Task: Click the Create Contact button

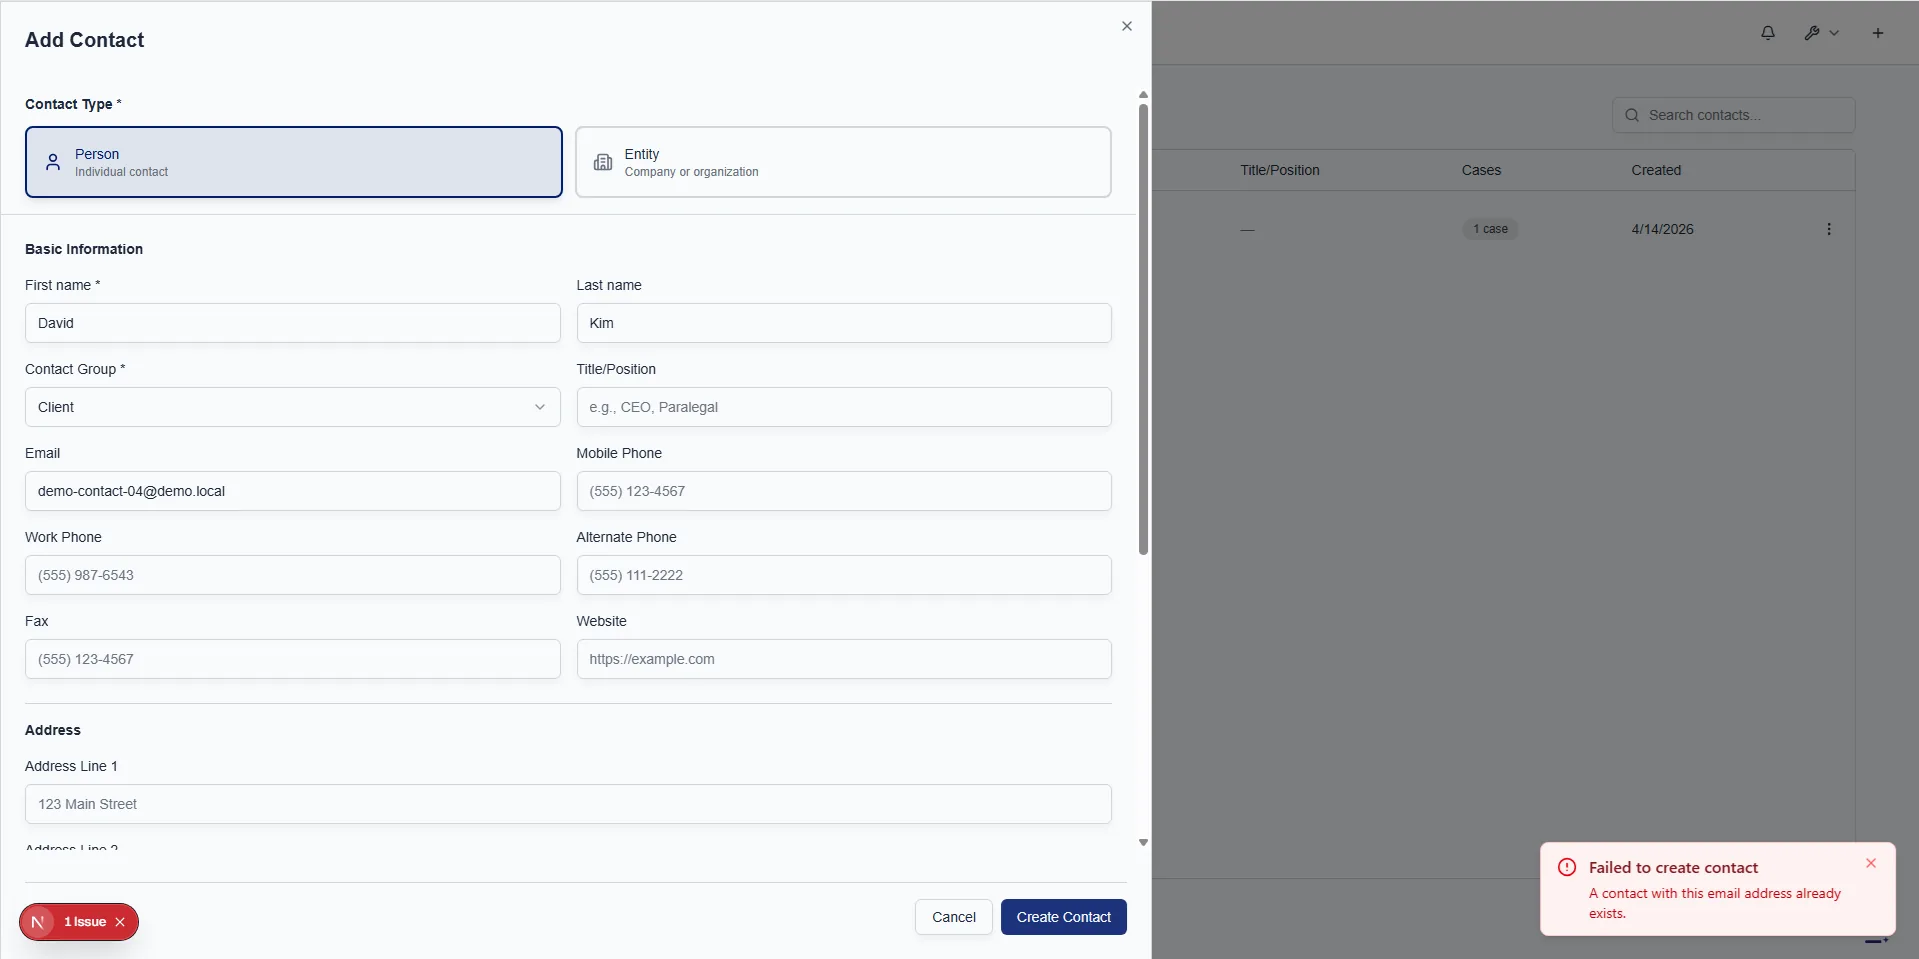Action: point(1064,917)
